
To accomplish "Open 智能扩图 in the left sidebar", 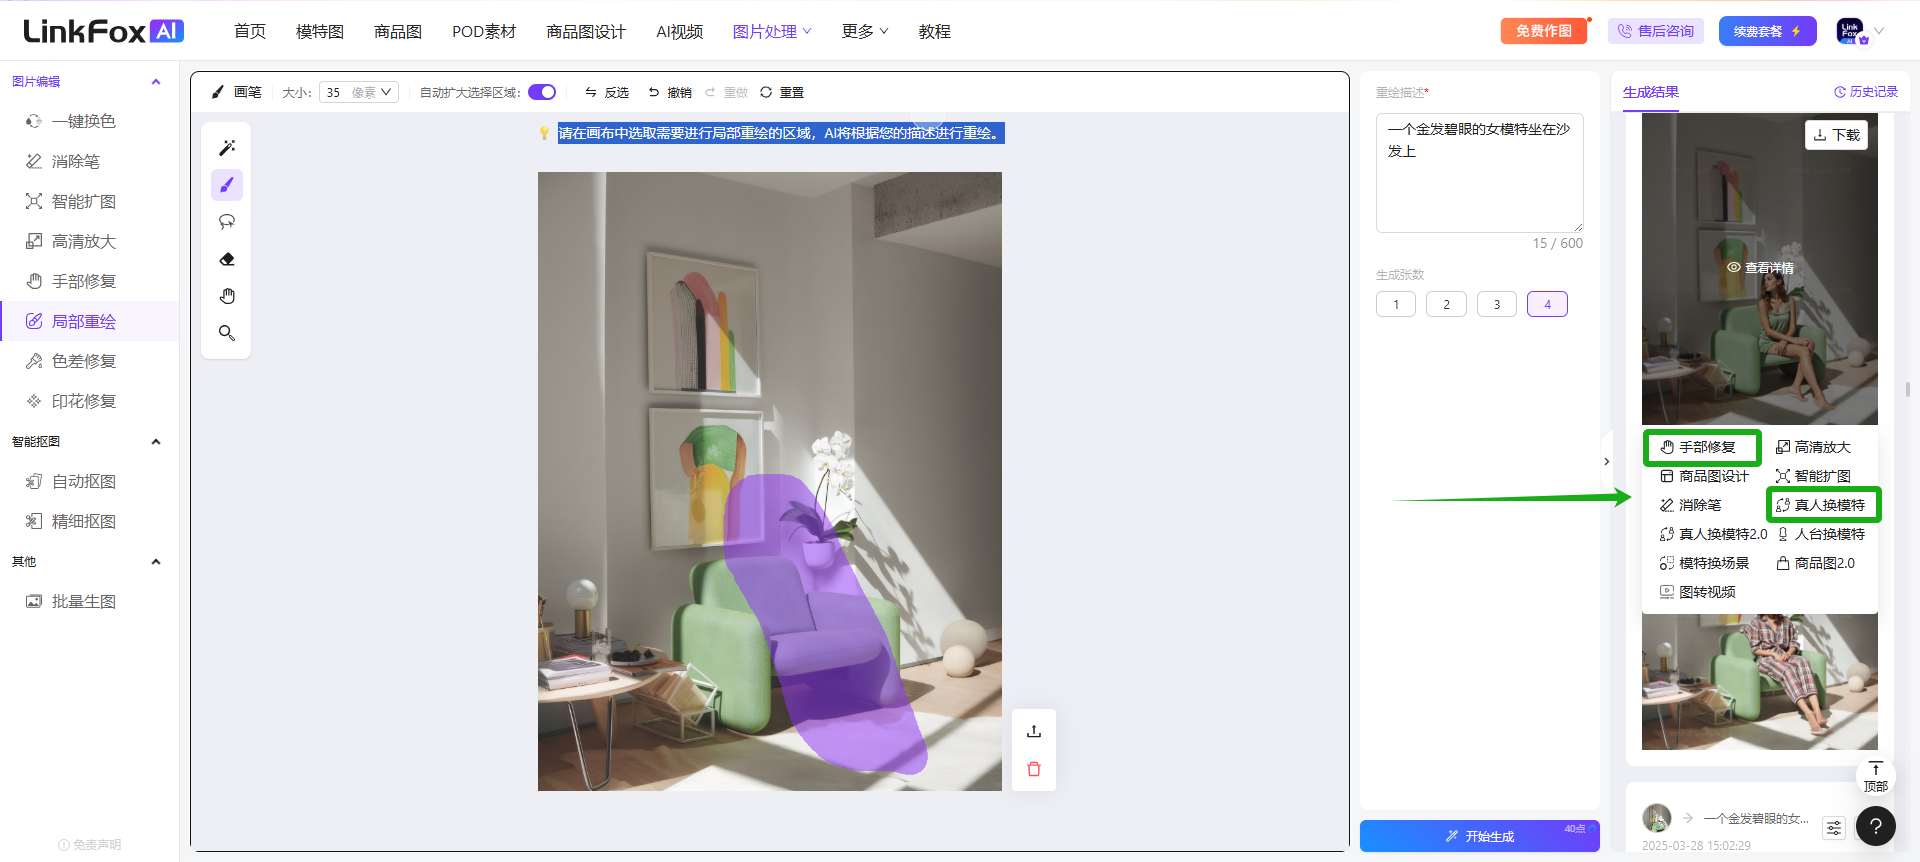I will [x=84, y=201].
